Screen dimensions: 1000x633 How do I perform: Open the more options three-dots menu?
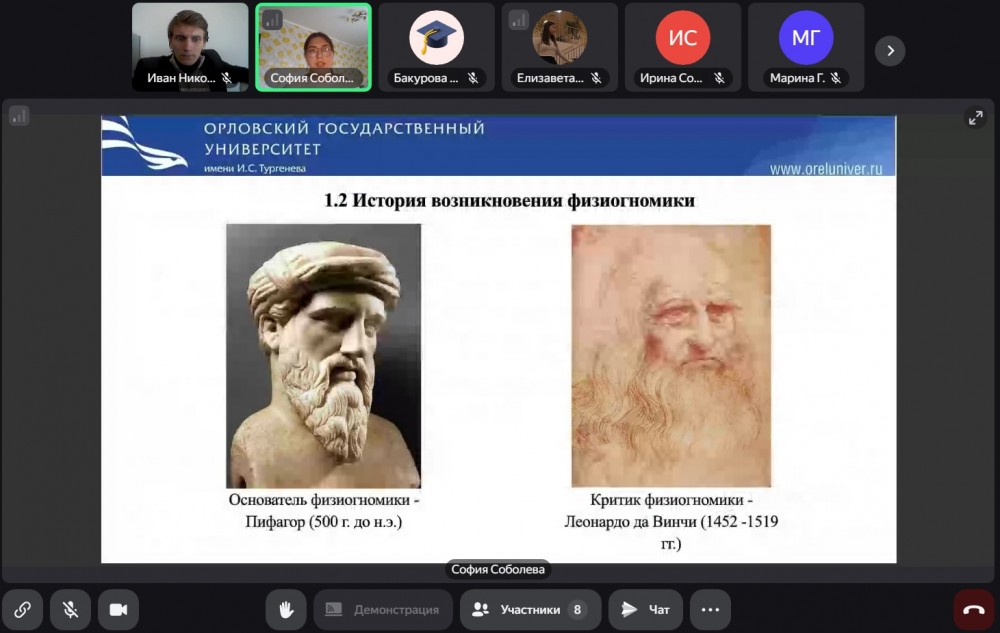pos(710,609)
